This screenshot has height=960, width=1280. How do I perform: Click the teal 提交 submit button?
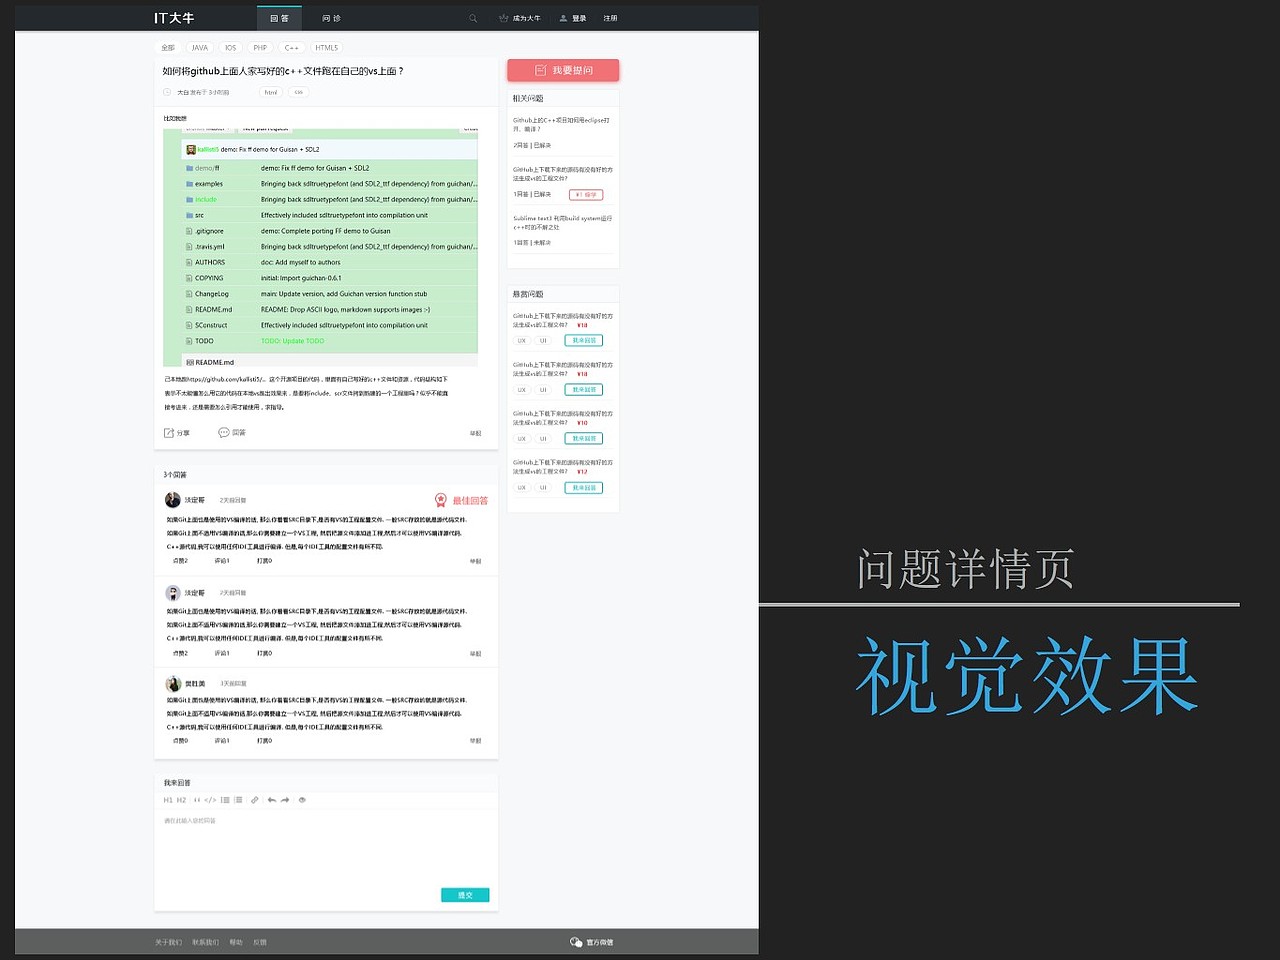465,895
